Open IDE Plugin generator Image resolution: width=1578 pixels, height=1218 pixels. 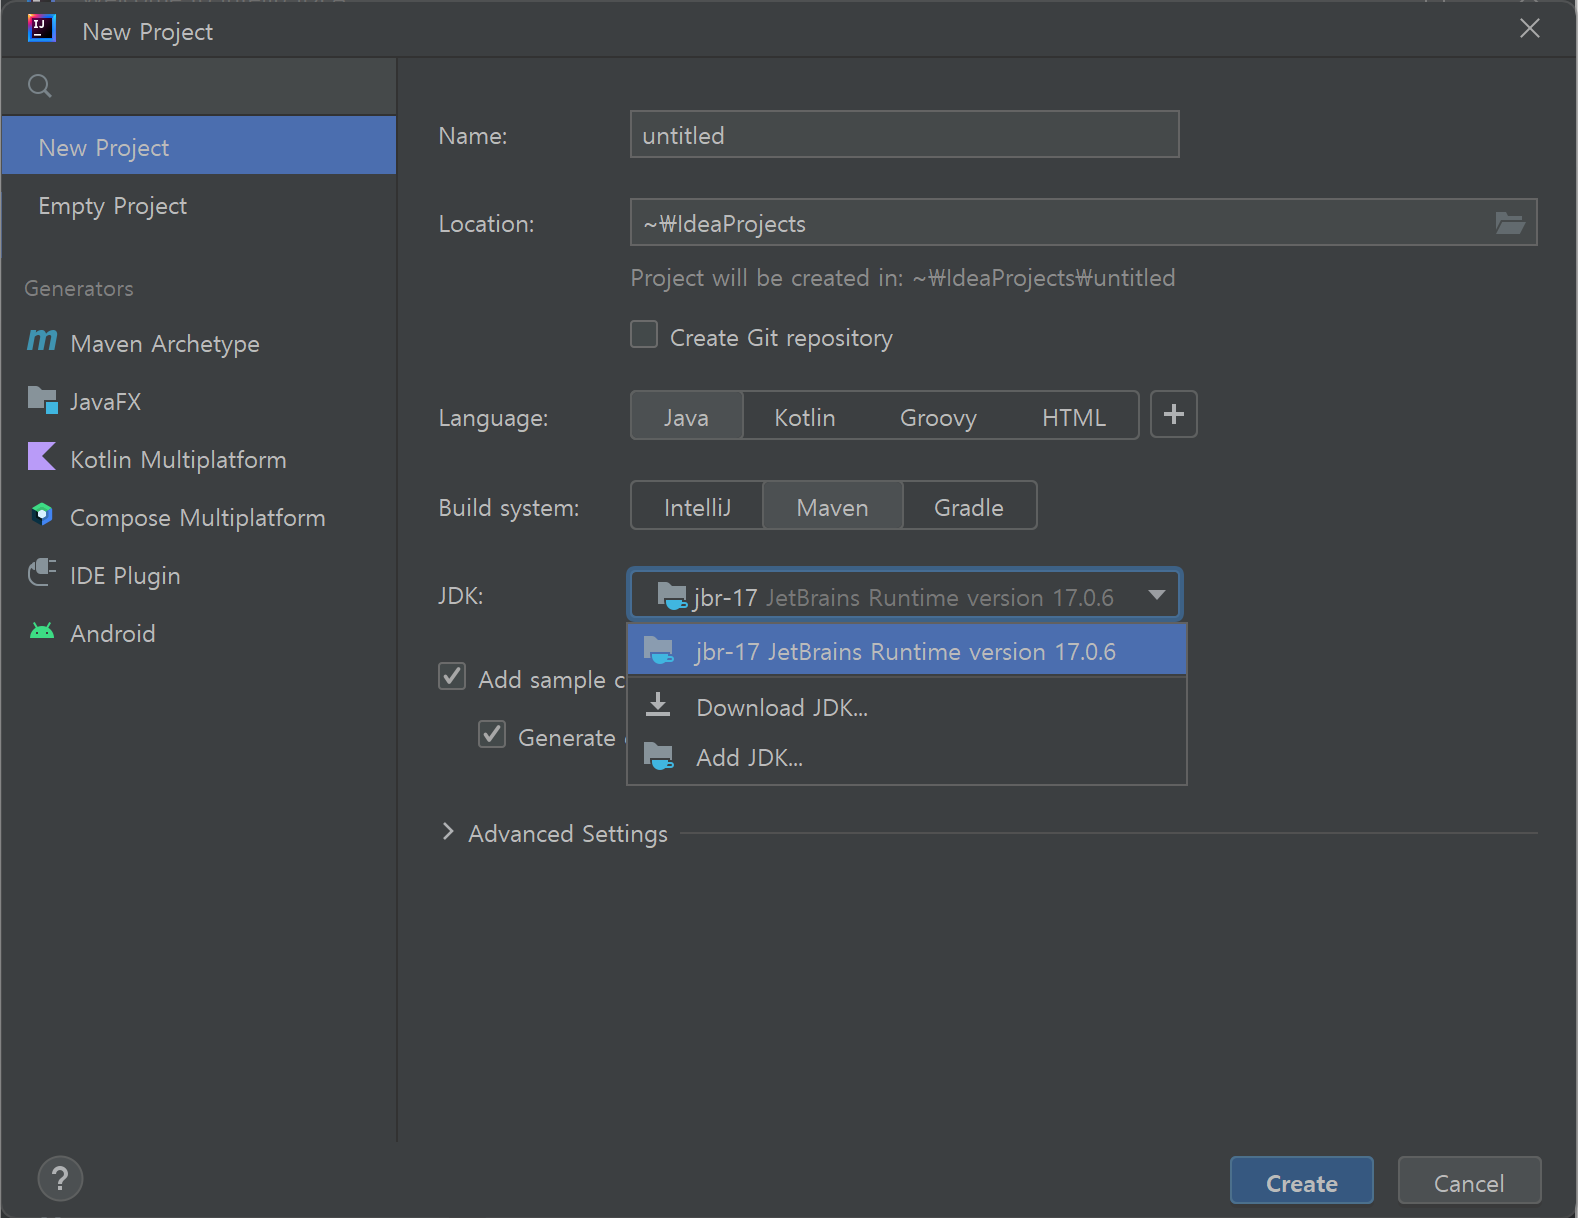(199, 574)
